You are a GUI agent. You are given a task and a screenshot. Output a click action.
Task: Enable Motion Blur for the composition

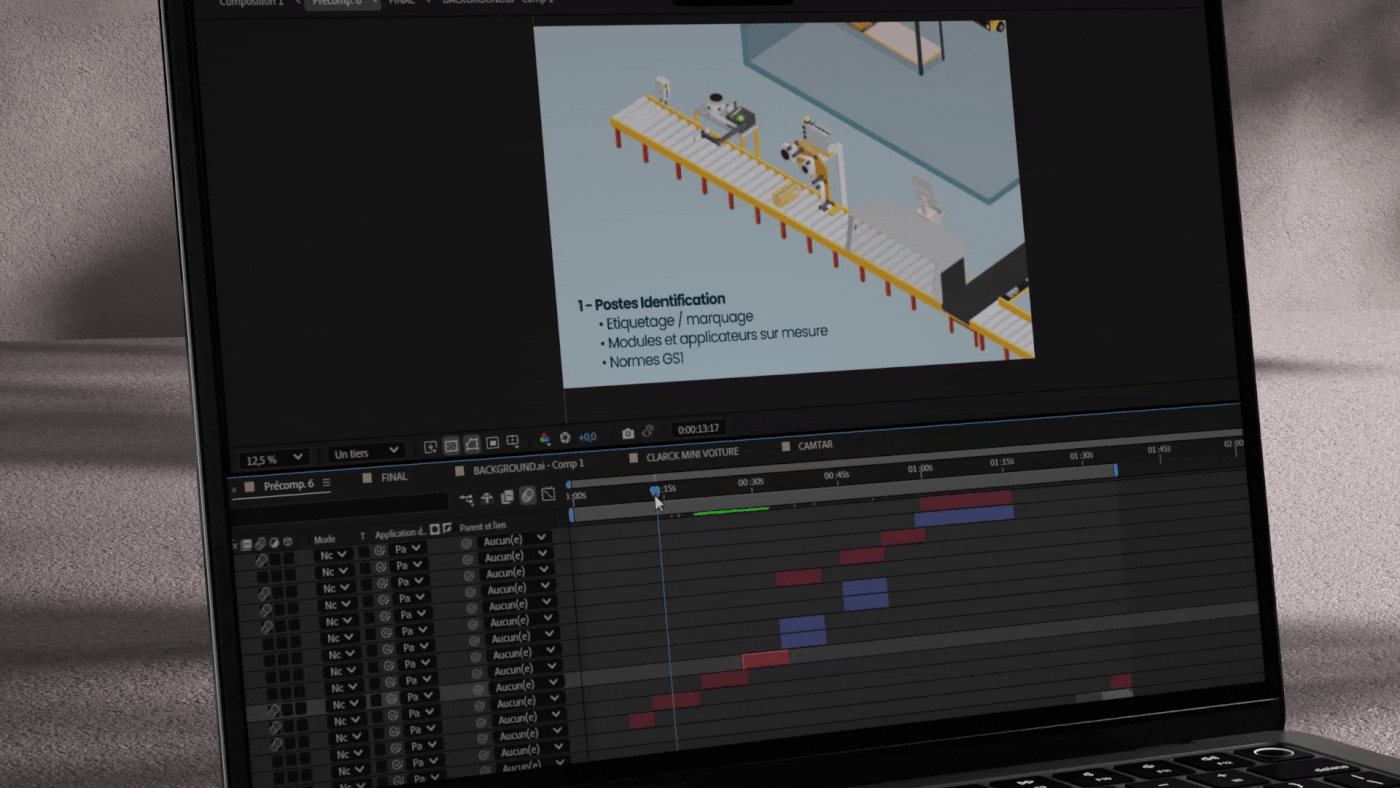(527, 493)
